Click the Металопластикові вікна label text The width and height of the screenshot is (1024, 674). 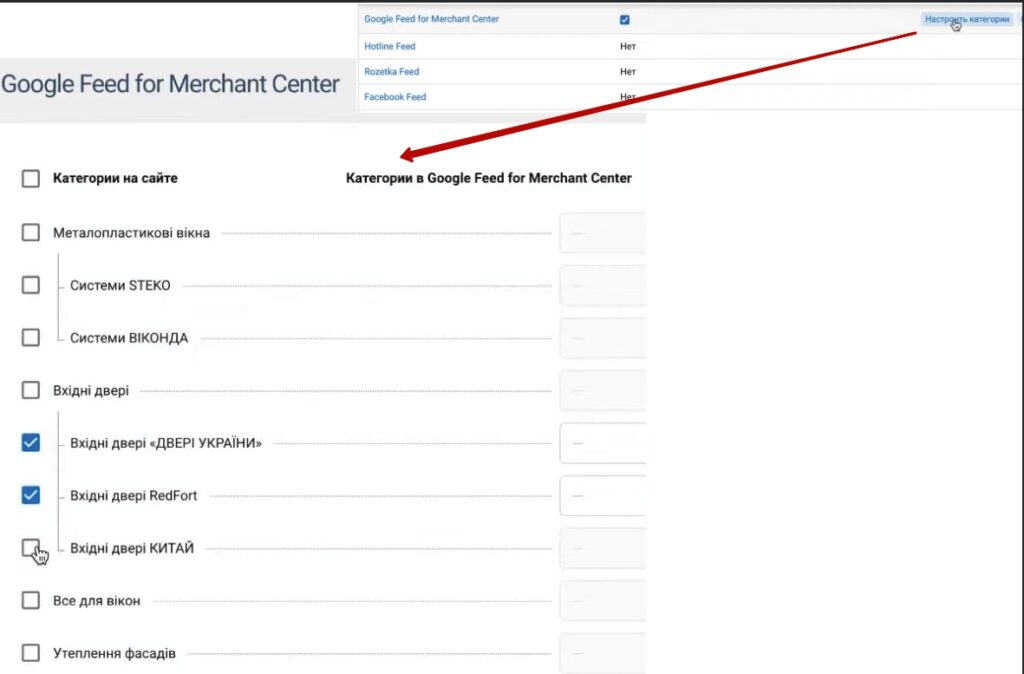click(x=131, y=233)
